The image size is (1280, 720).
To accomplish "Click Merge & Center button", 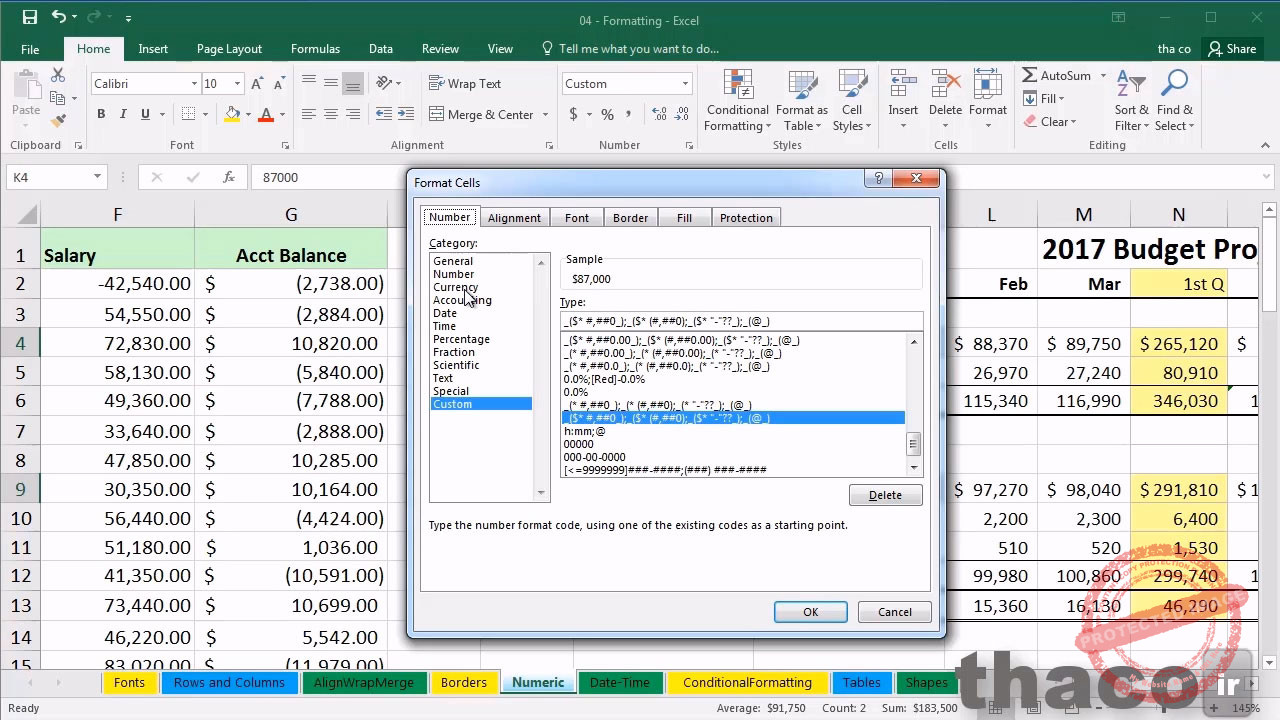I will (x=482, y=115).
